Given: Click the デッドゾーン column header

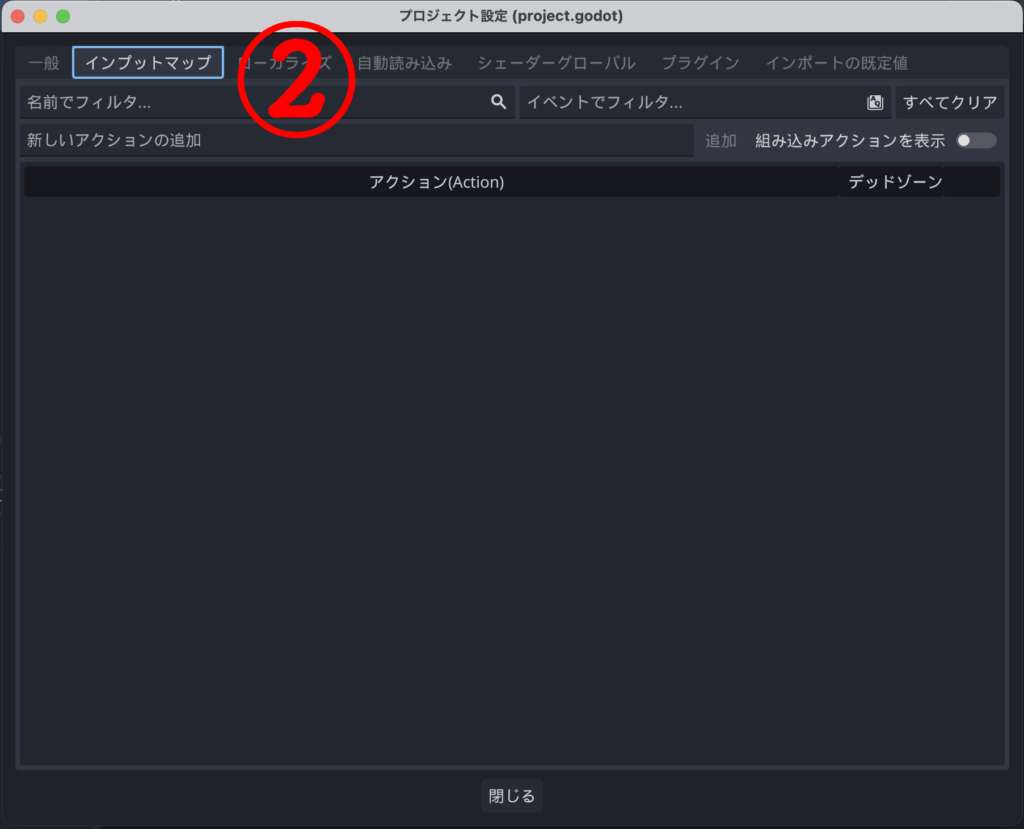Looking at the screenshot, I should click(x=894, y=182).
